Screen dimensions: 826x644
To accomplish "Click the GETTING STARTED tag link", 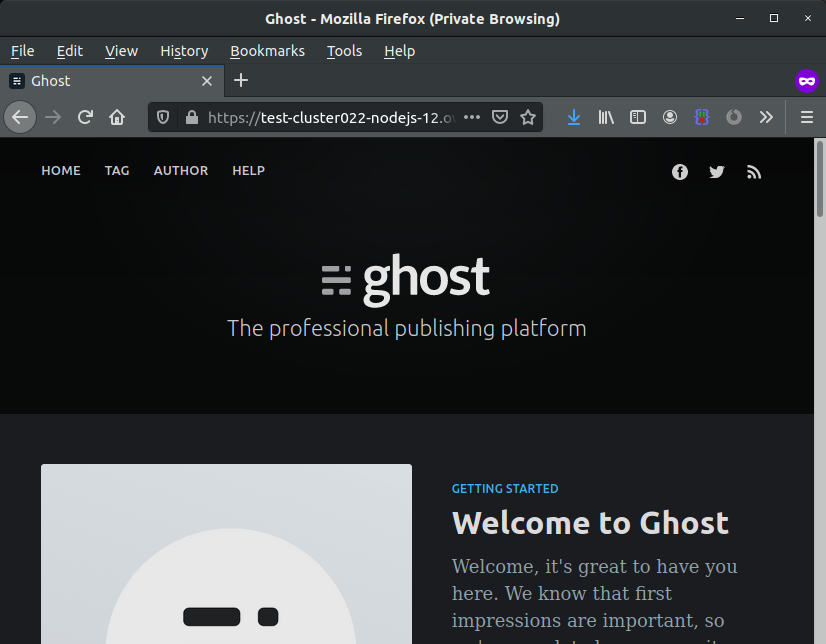I will [505, 488].
